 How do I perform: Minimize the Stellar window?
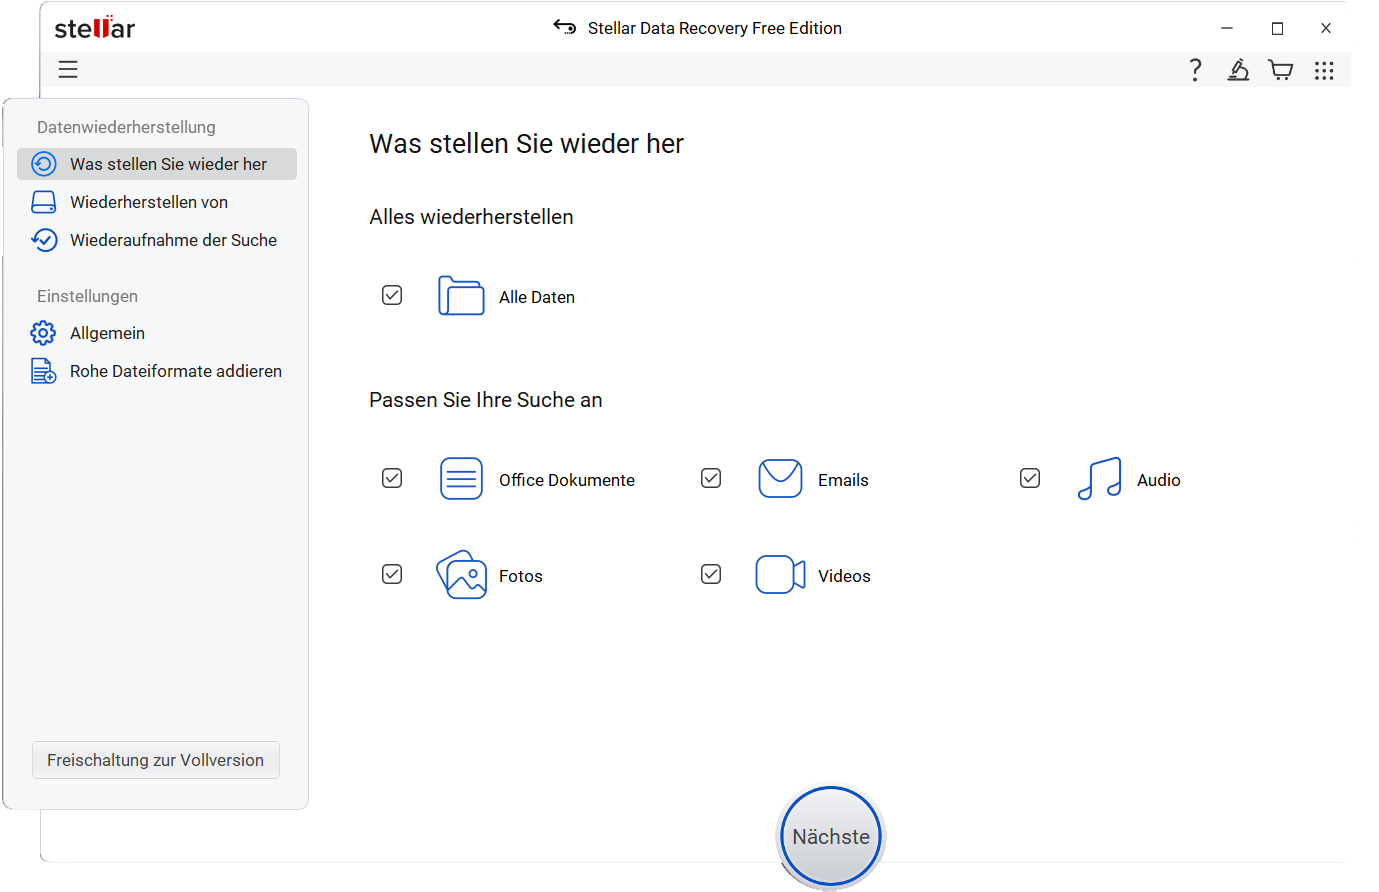pos(1227,28)
